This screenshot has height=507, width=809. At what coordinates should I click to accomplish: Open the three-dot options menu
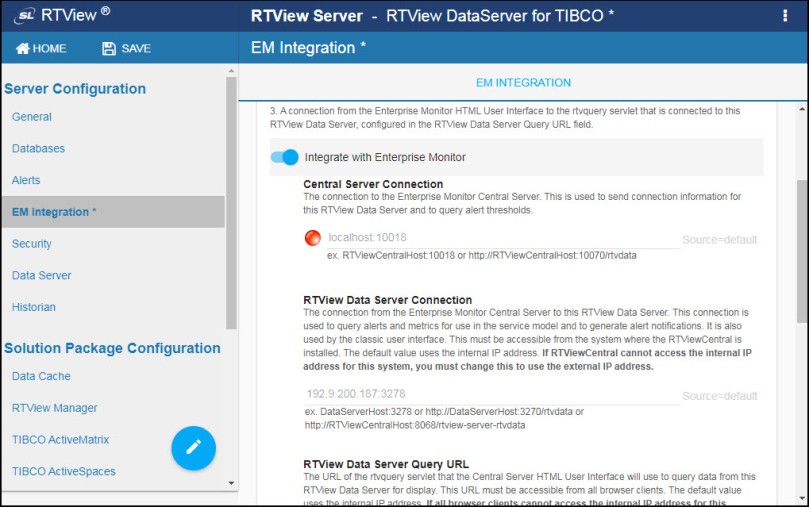[785, 15]
